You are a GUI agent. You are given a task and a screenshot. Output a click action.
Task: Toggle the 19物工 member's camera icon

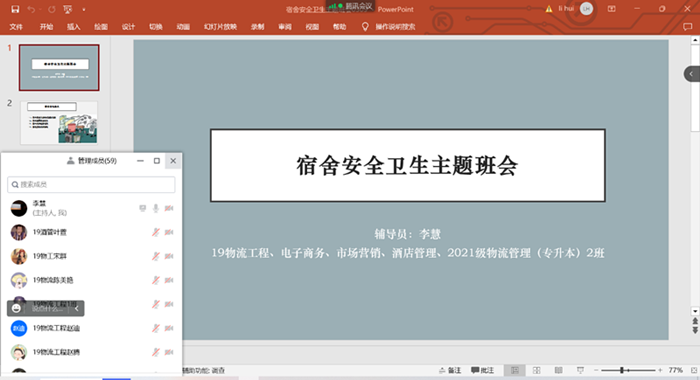pos(169,256)
